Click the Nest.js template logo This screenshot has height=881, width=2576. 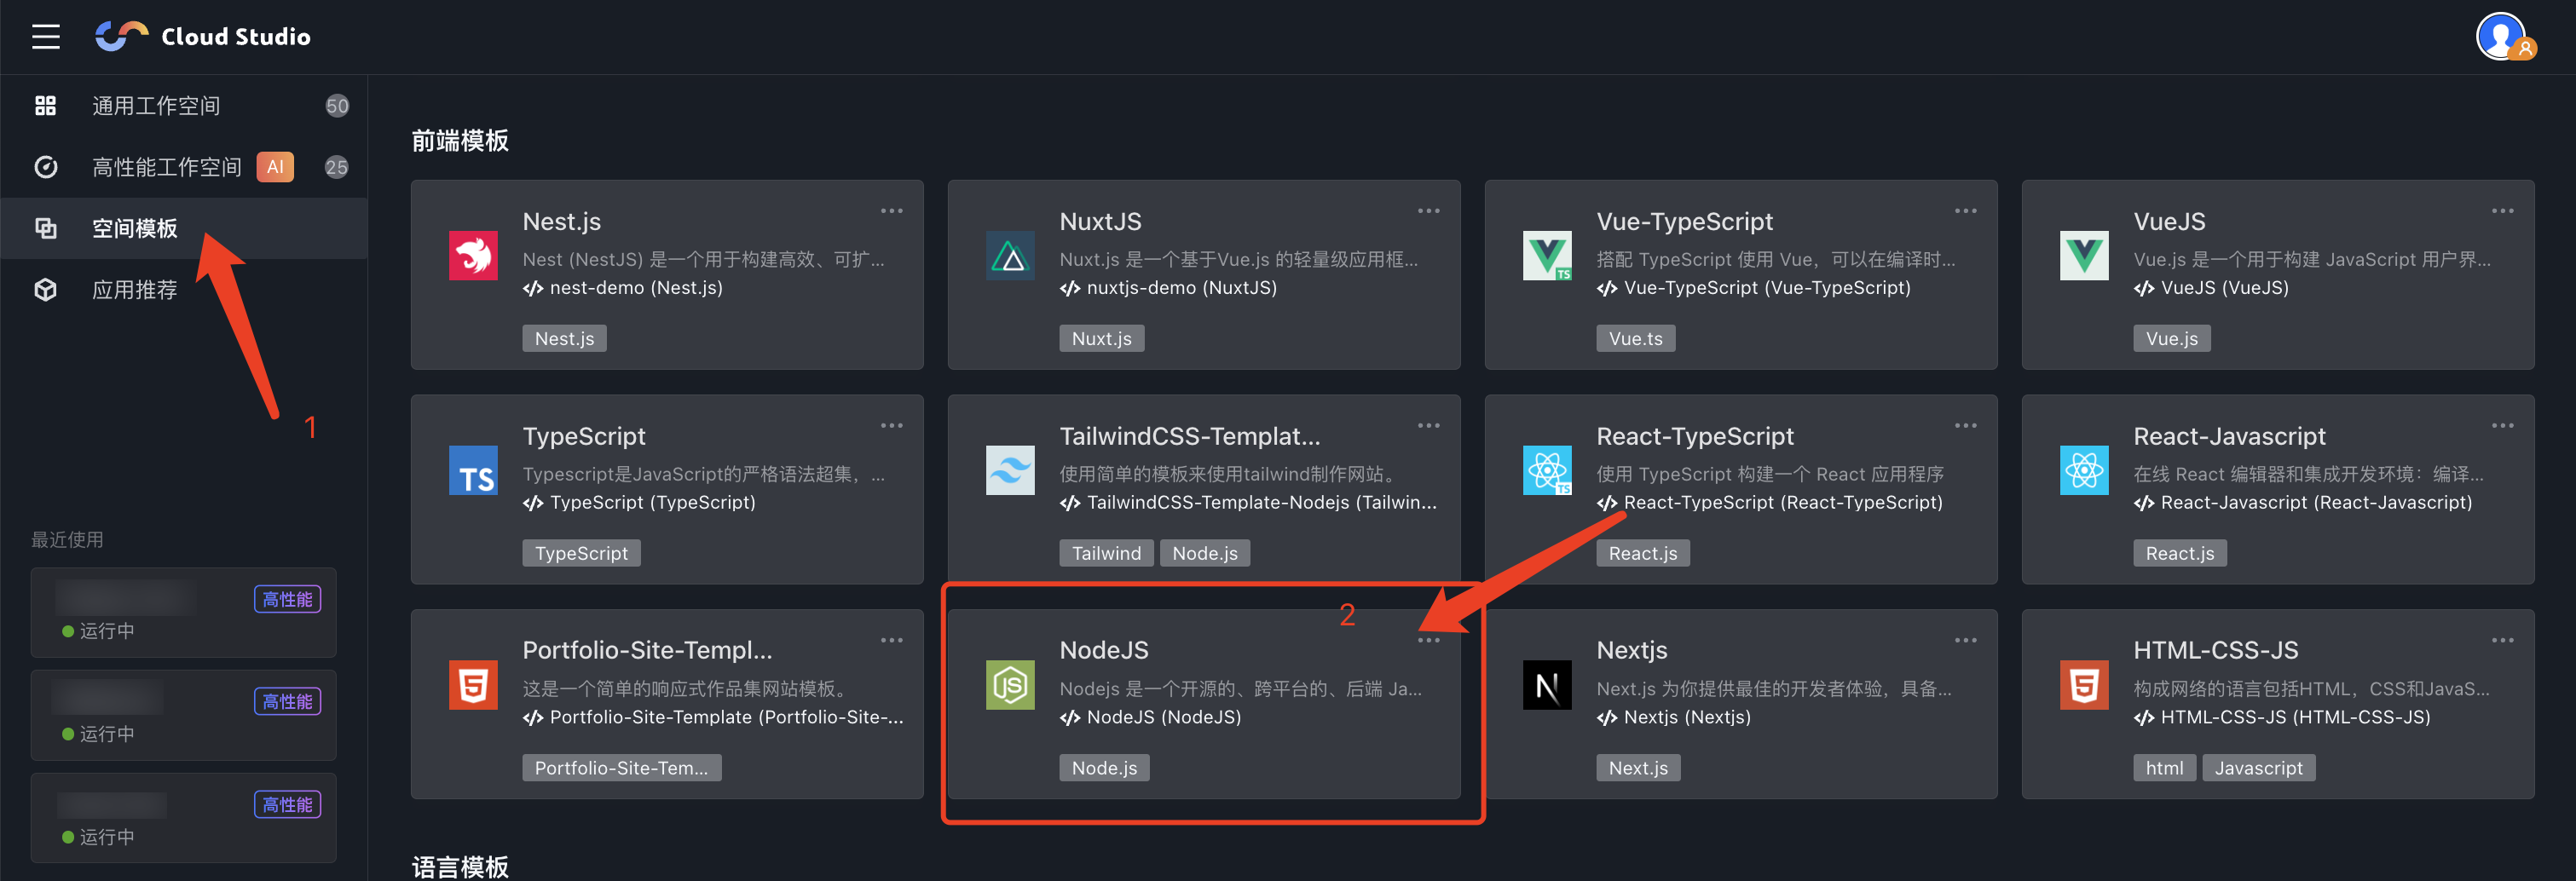coord(473,256)
